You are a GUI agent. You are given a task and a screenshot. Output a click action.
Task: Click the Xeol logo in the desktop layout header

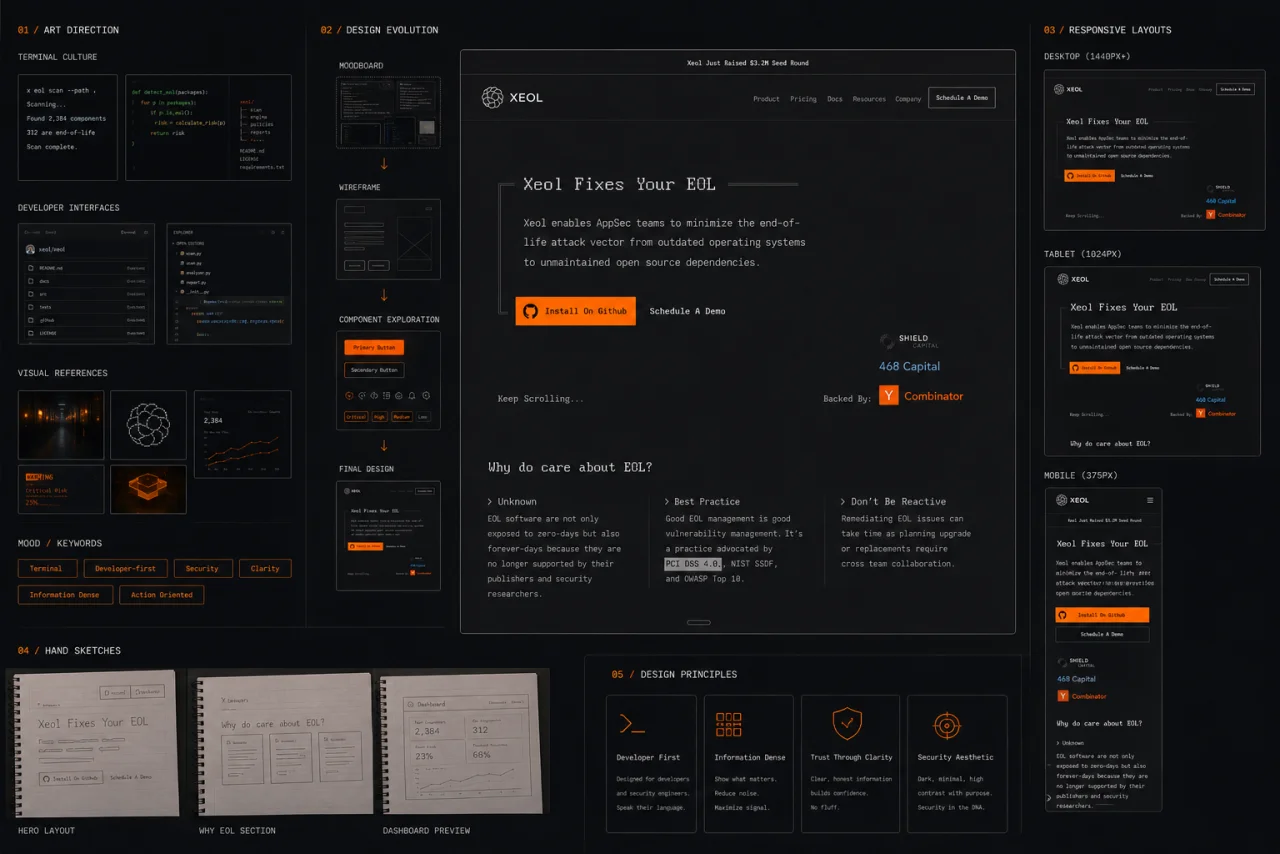tap(1068, 89)
